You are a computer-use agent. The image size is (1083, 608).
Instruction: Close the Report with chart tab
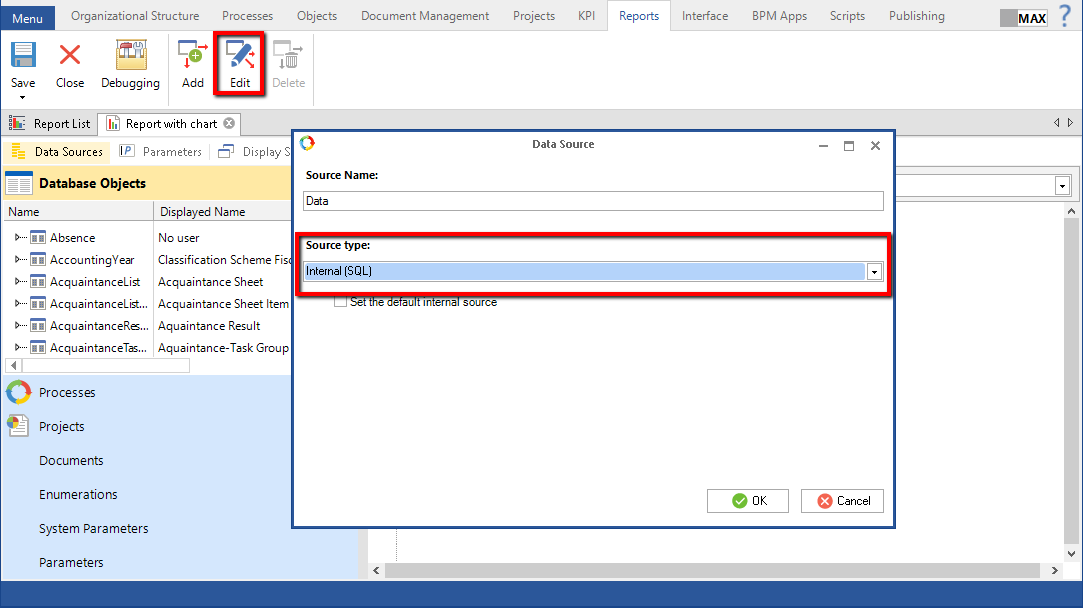pos(229,123)
